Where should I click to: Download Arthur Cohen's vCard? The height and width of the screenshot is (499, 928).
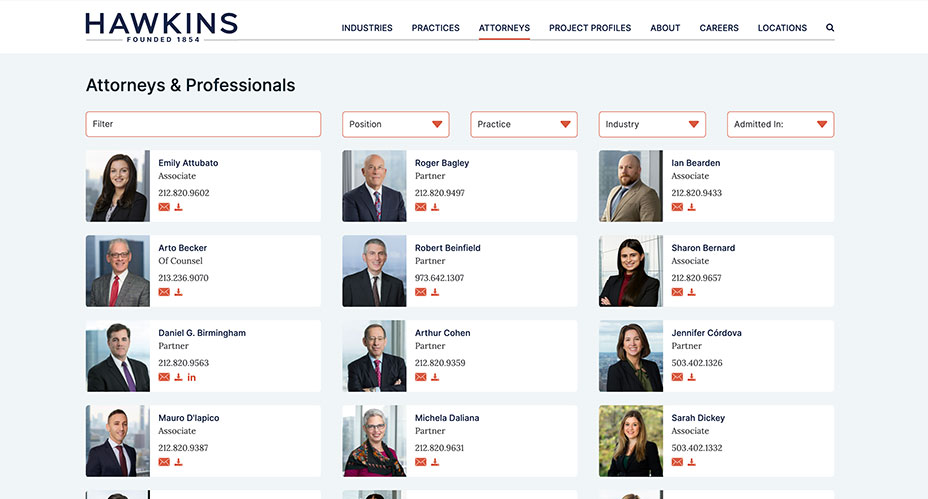point(435,377)
